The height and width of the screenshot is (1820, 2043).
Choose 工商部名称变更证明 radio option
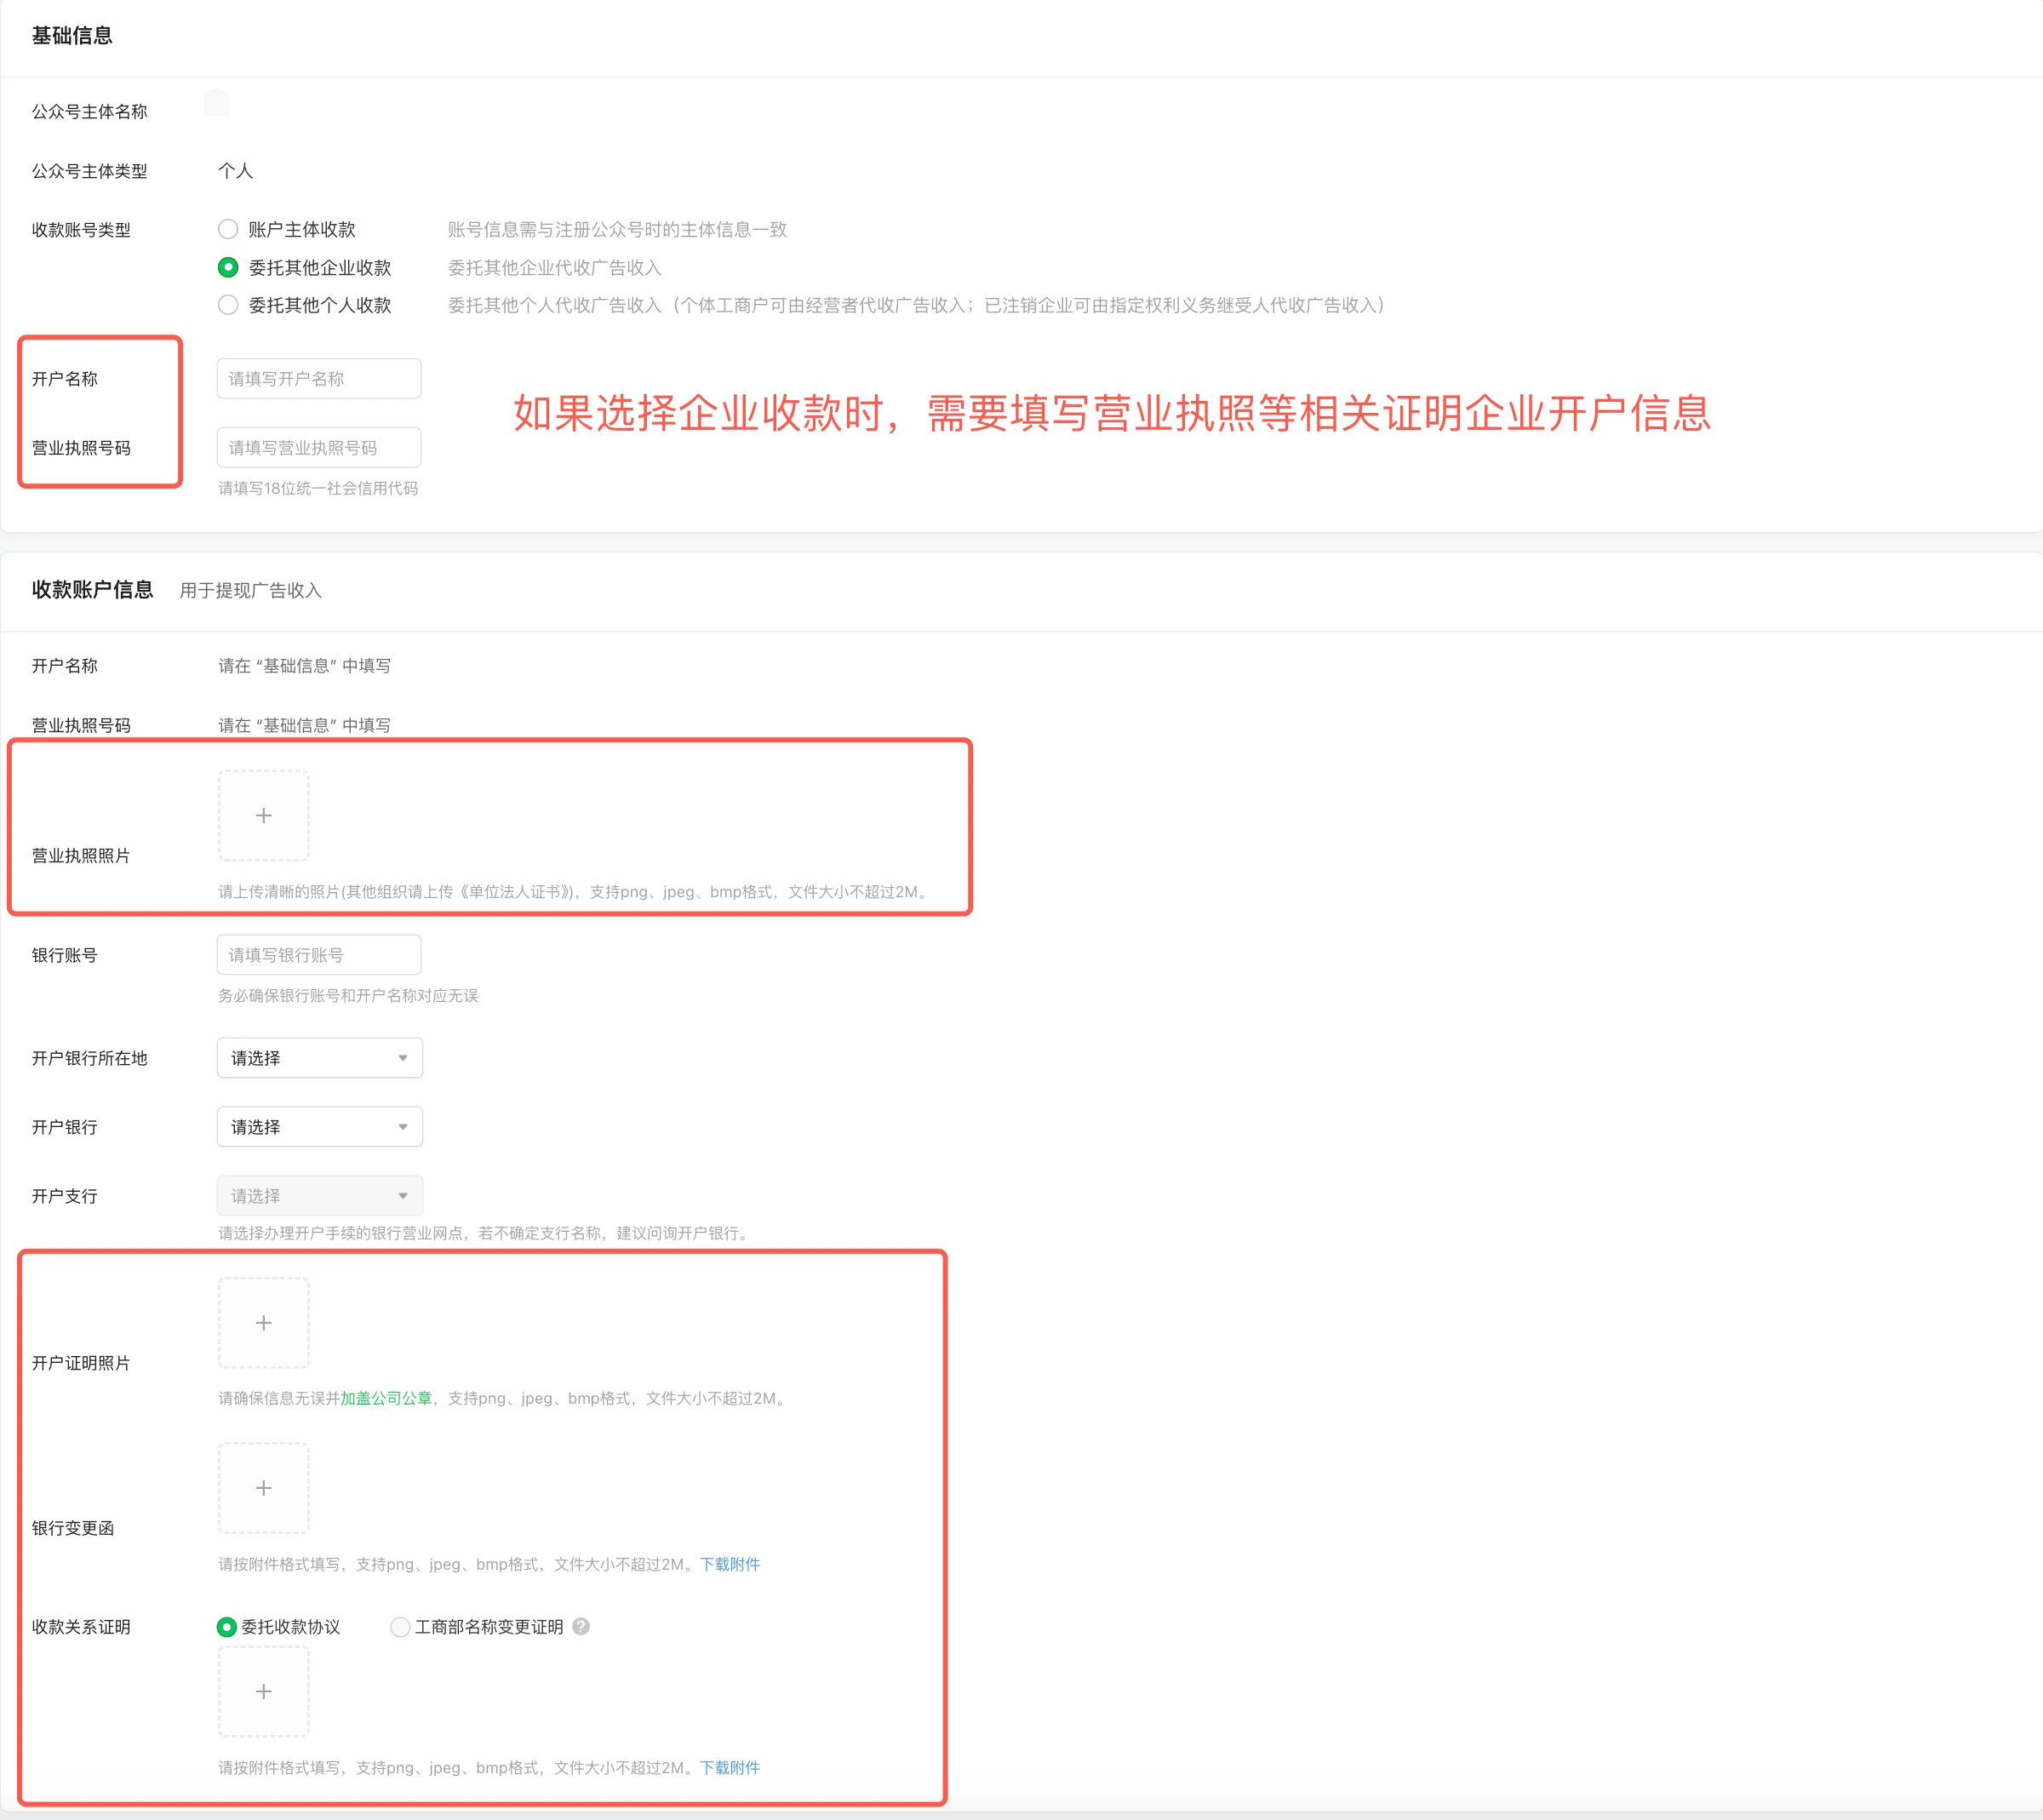tap(400, 1627)
